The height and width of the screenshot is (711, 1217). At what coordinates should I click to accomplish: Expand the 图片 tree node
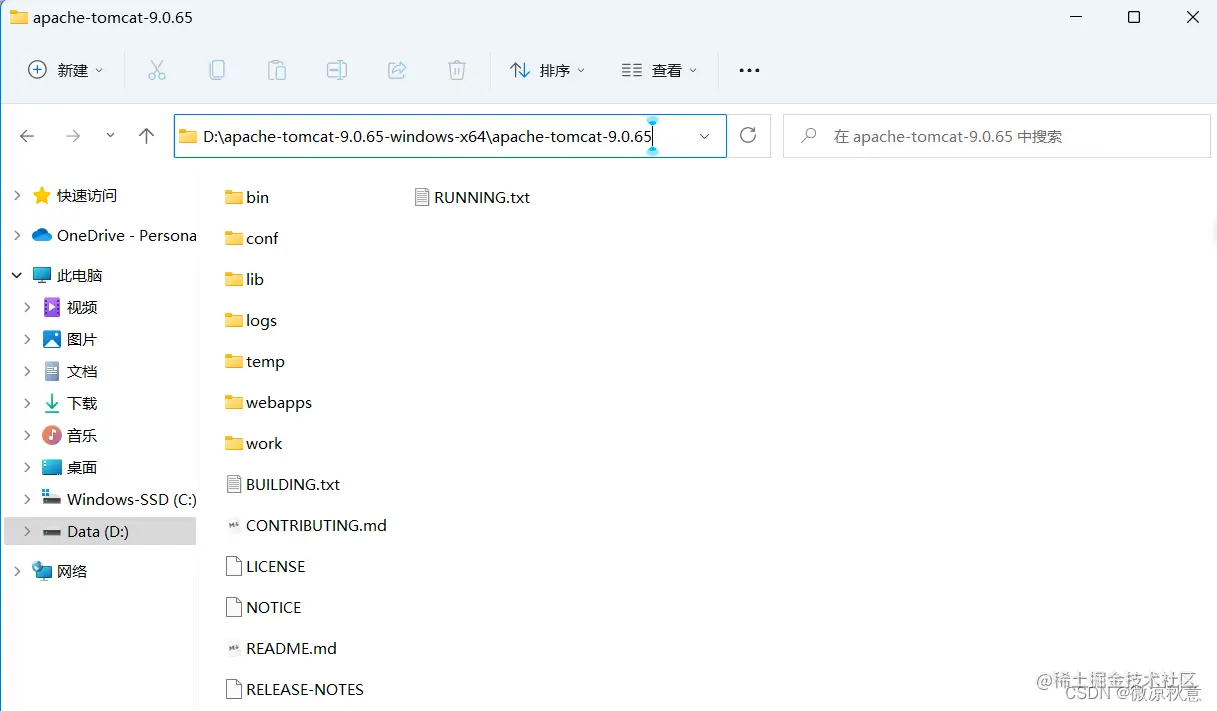pyautogui.click(x=28, y=339)
